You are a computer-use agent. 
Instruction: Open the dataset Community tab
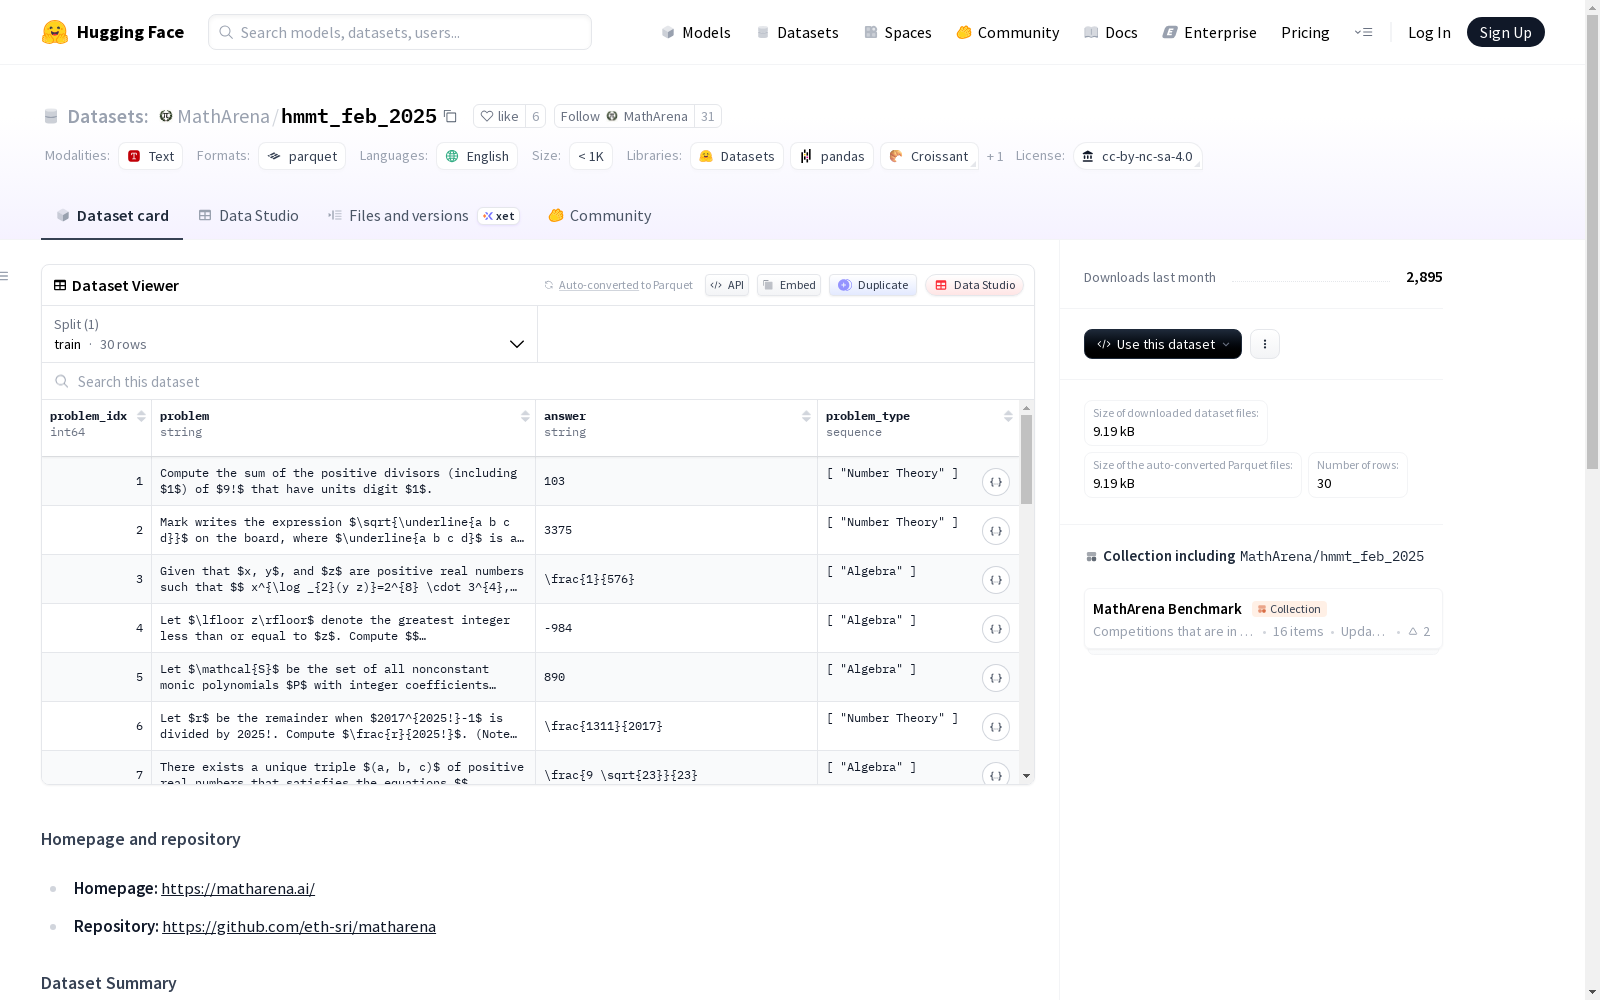pyautogui.click(x=600, y=216)
